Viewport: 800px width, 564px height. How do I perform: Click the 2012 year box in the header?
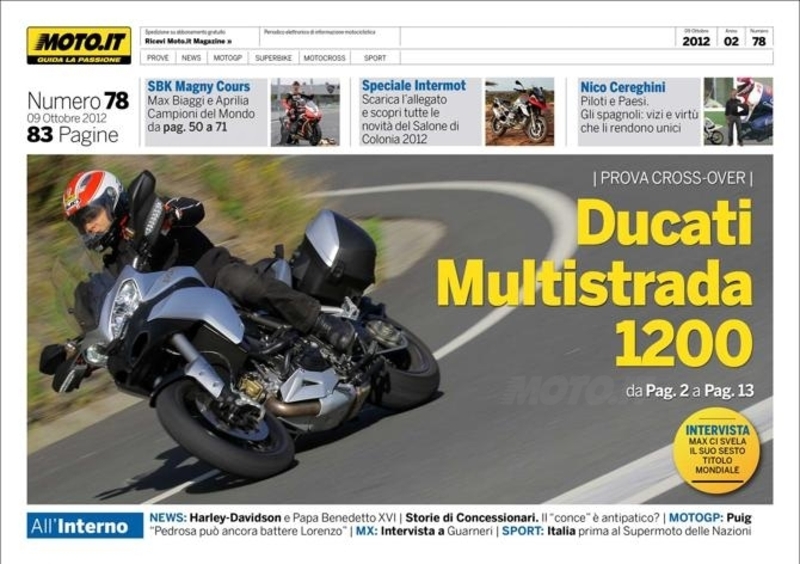click(x=696, y=38)
